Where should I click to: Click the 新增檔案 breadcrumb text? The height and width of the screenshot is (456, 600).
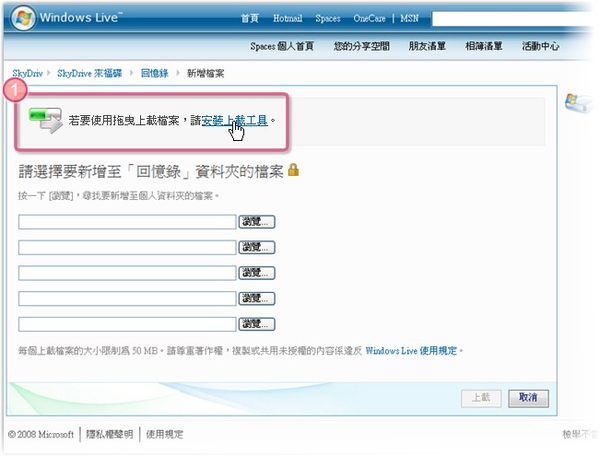click(x=205, y=73)
